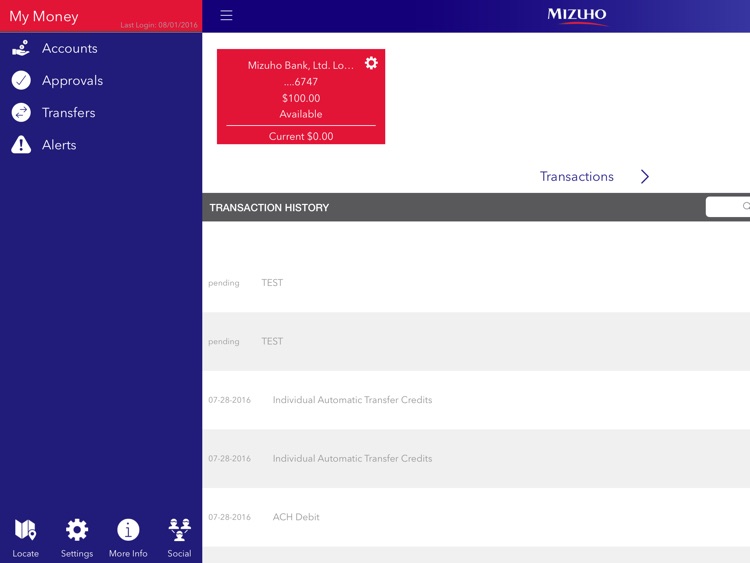Click the Locate map icon
The height and width of the screenshot is (563, 750).
25,530
